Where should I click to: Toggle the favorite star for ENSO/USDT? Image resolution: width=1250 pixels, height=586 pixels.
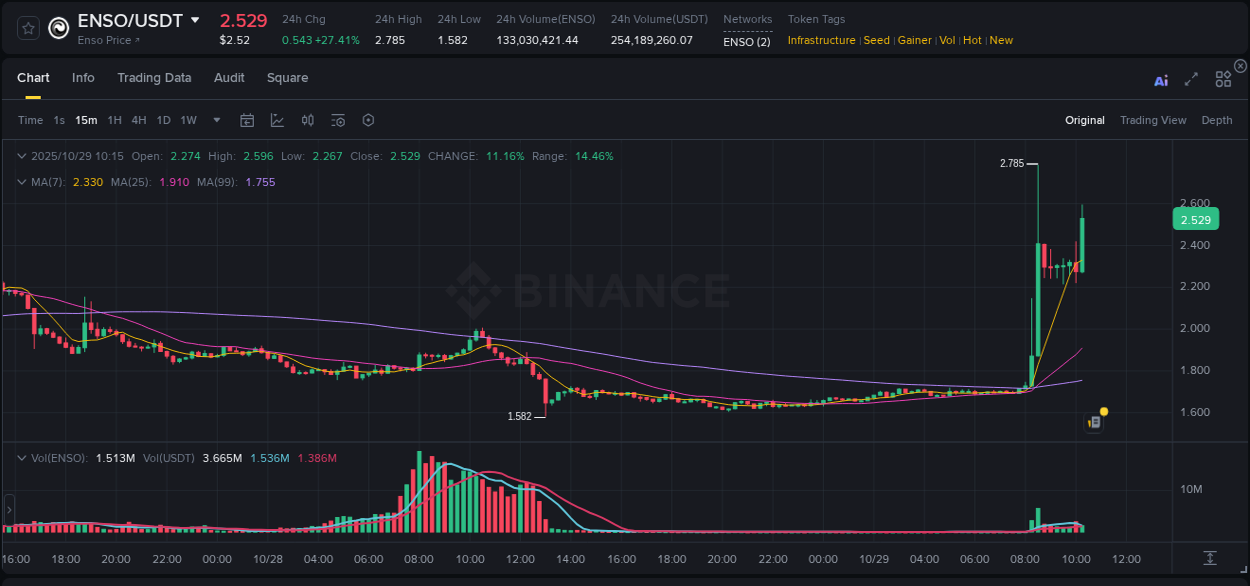point(27,27)
